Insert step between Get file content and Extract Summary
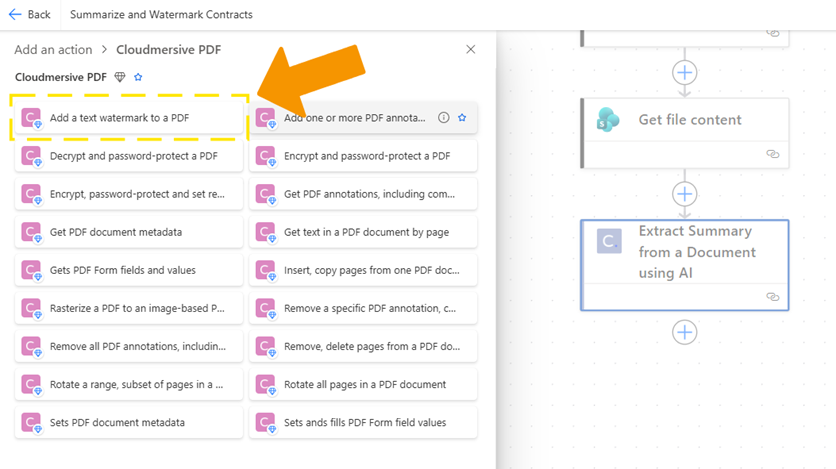The width and height of the screenshot is (836, 469). click(x=685, y=194)
